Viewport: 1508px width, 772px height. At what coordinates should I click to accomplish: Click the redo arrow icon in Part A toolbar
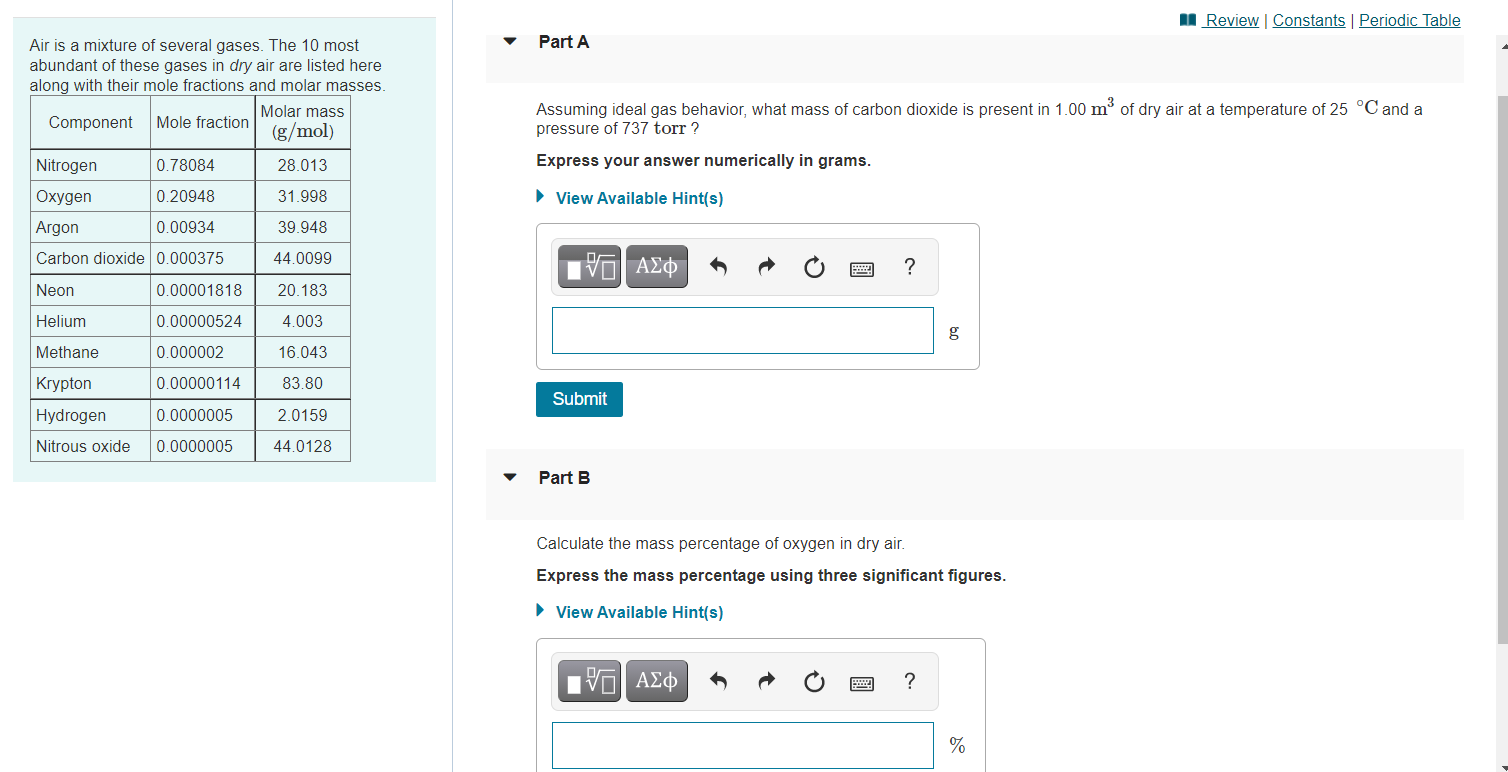(x=766, y=267)
